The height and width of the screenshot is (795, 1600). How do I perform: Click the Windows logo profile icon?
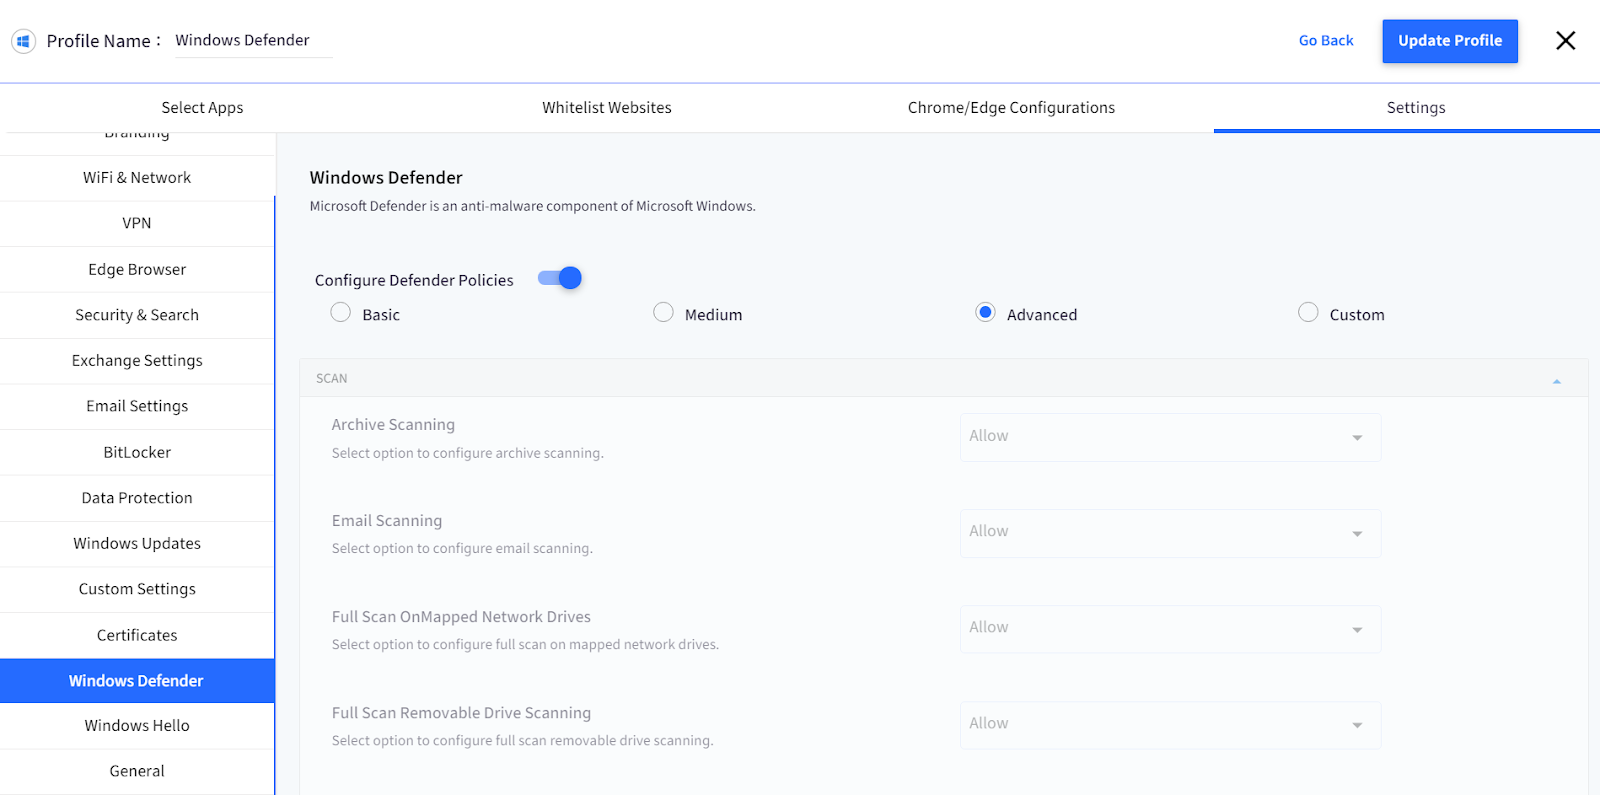(23, 41)
